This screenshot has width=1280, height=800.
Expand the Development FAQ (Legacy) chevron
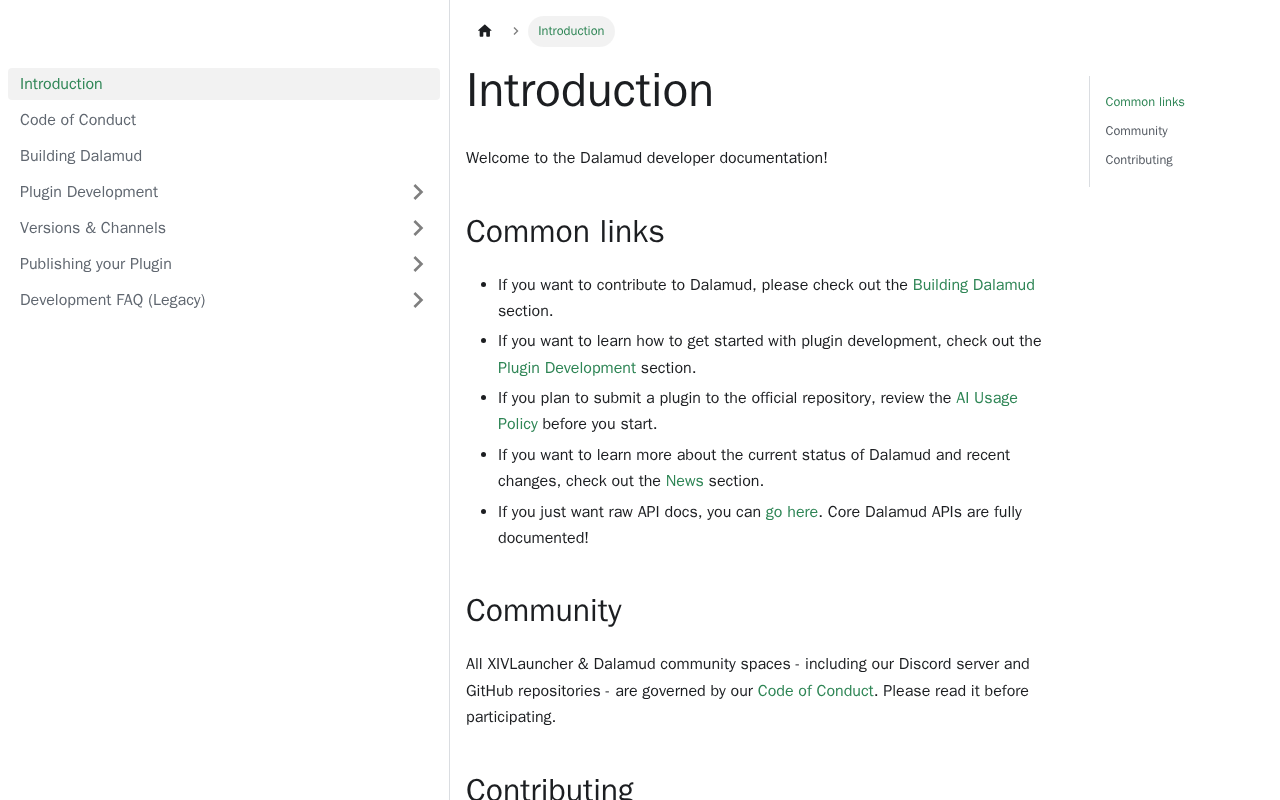[x=418, y=300]
